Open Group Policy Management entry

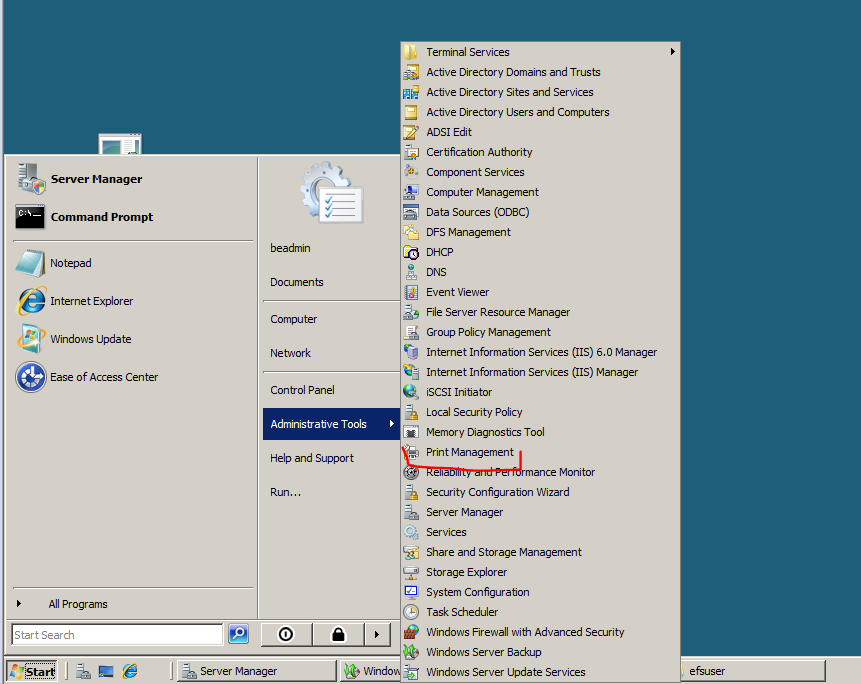[x=541, y=332]
